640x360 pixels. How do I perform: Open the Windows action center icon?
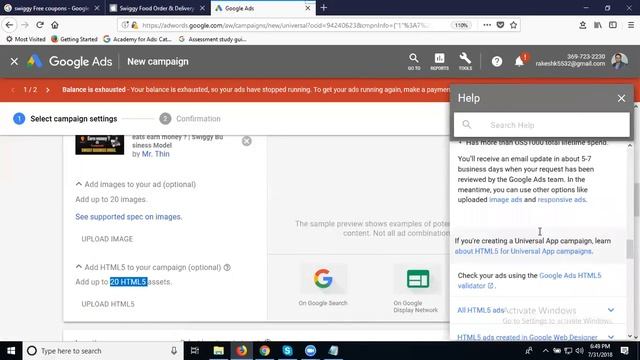click(625, 351)
